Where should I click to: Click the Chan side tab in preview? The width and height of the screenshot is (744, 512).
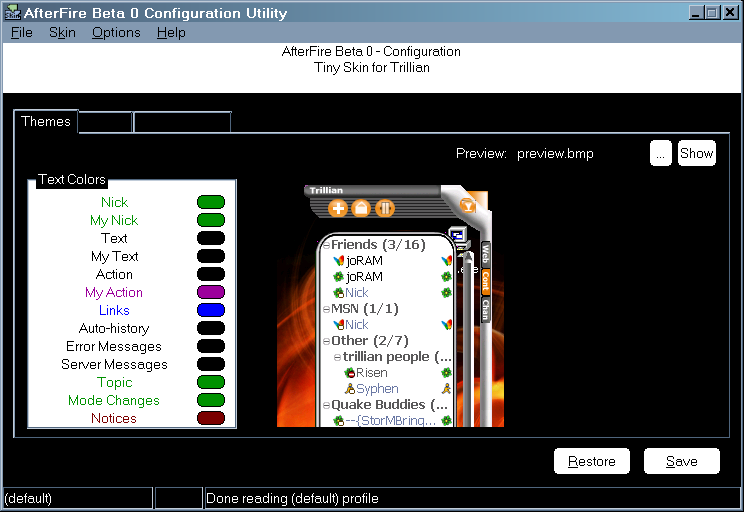[x=485, y=309]
